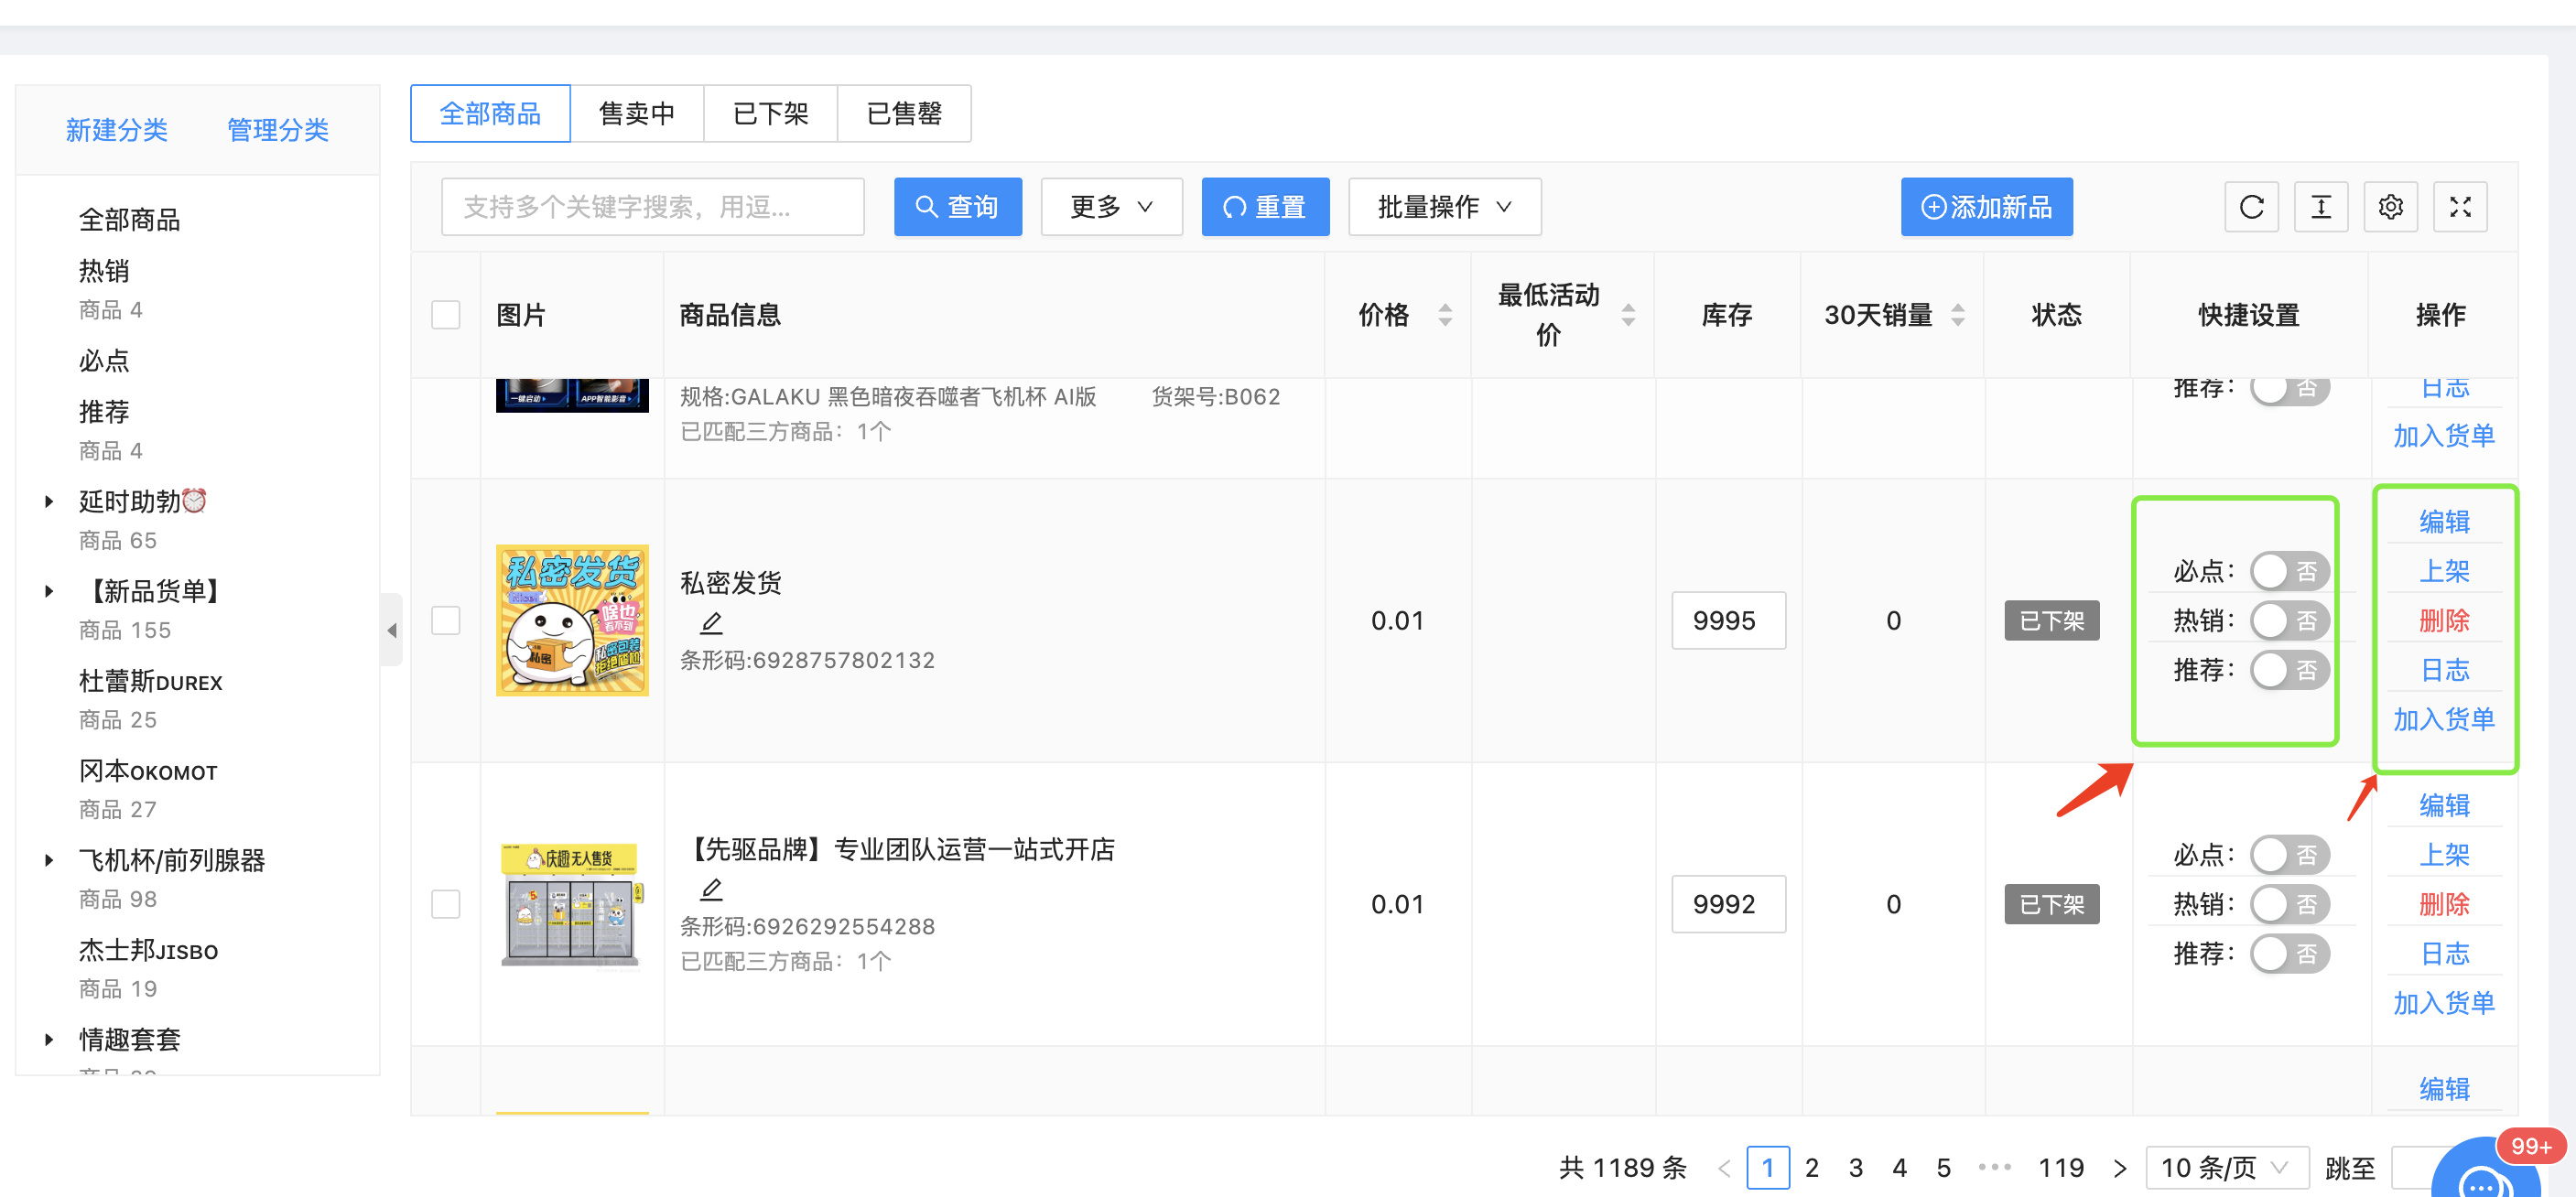Click the row density icon
The height and width of the screenshot is (1197, 2576).
[x=2320, y=207]
